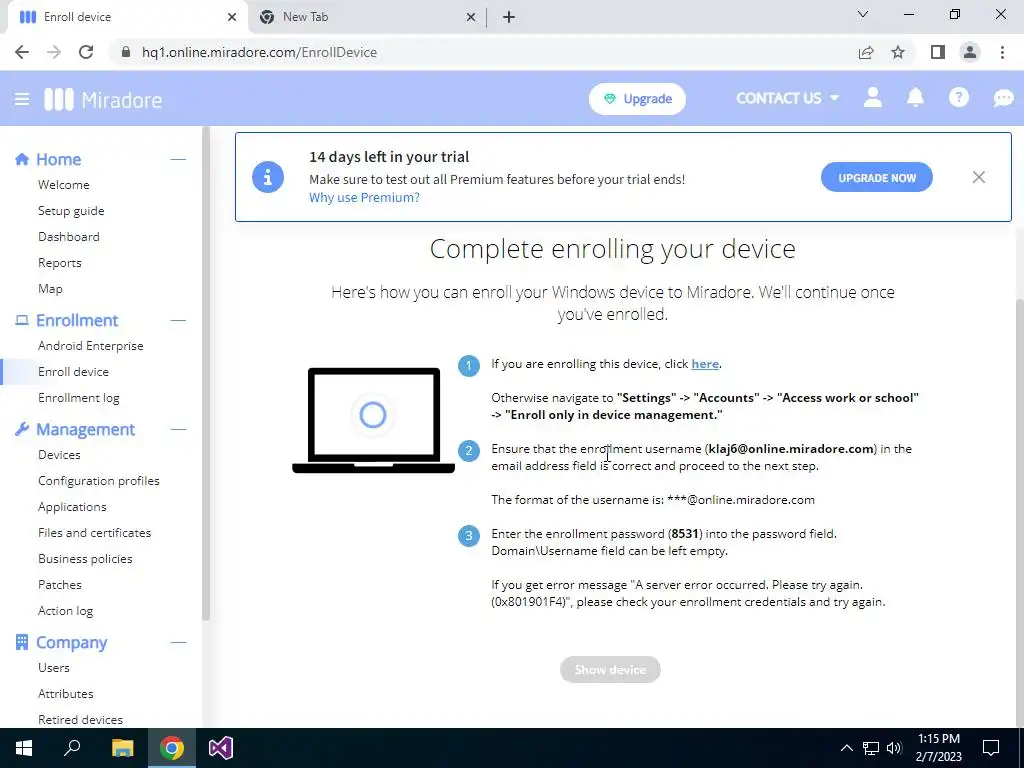Toggle the browser side panel
This screenshot has width=1024, height=768.
coord(938,52)
